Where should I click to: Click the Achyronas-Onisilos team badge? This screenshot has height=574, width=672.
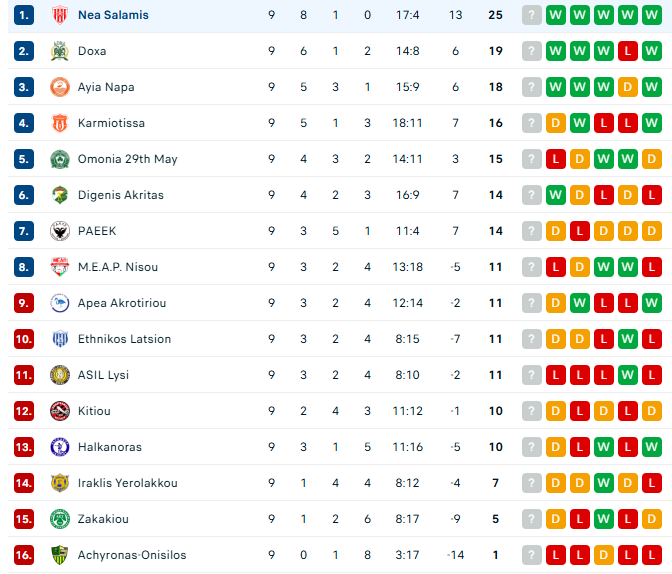[x=60, y=555]
